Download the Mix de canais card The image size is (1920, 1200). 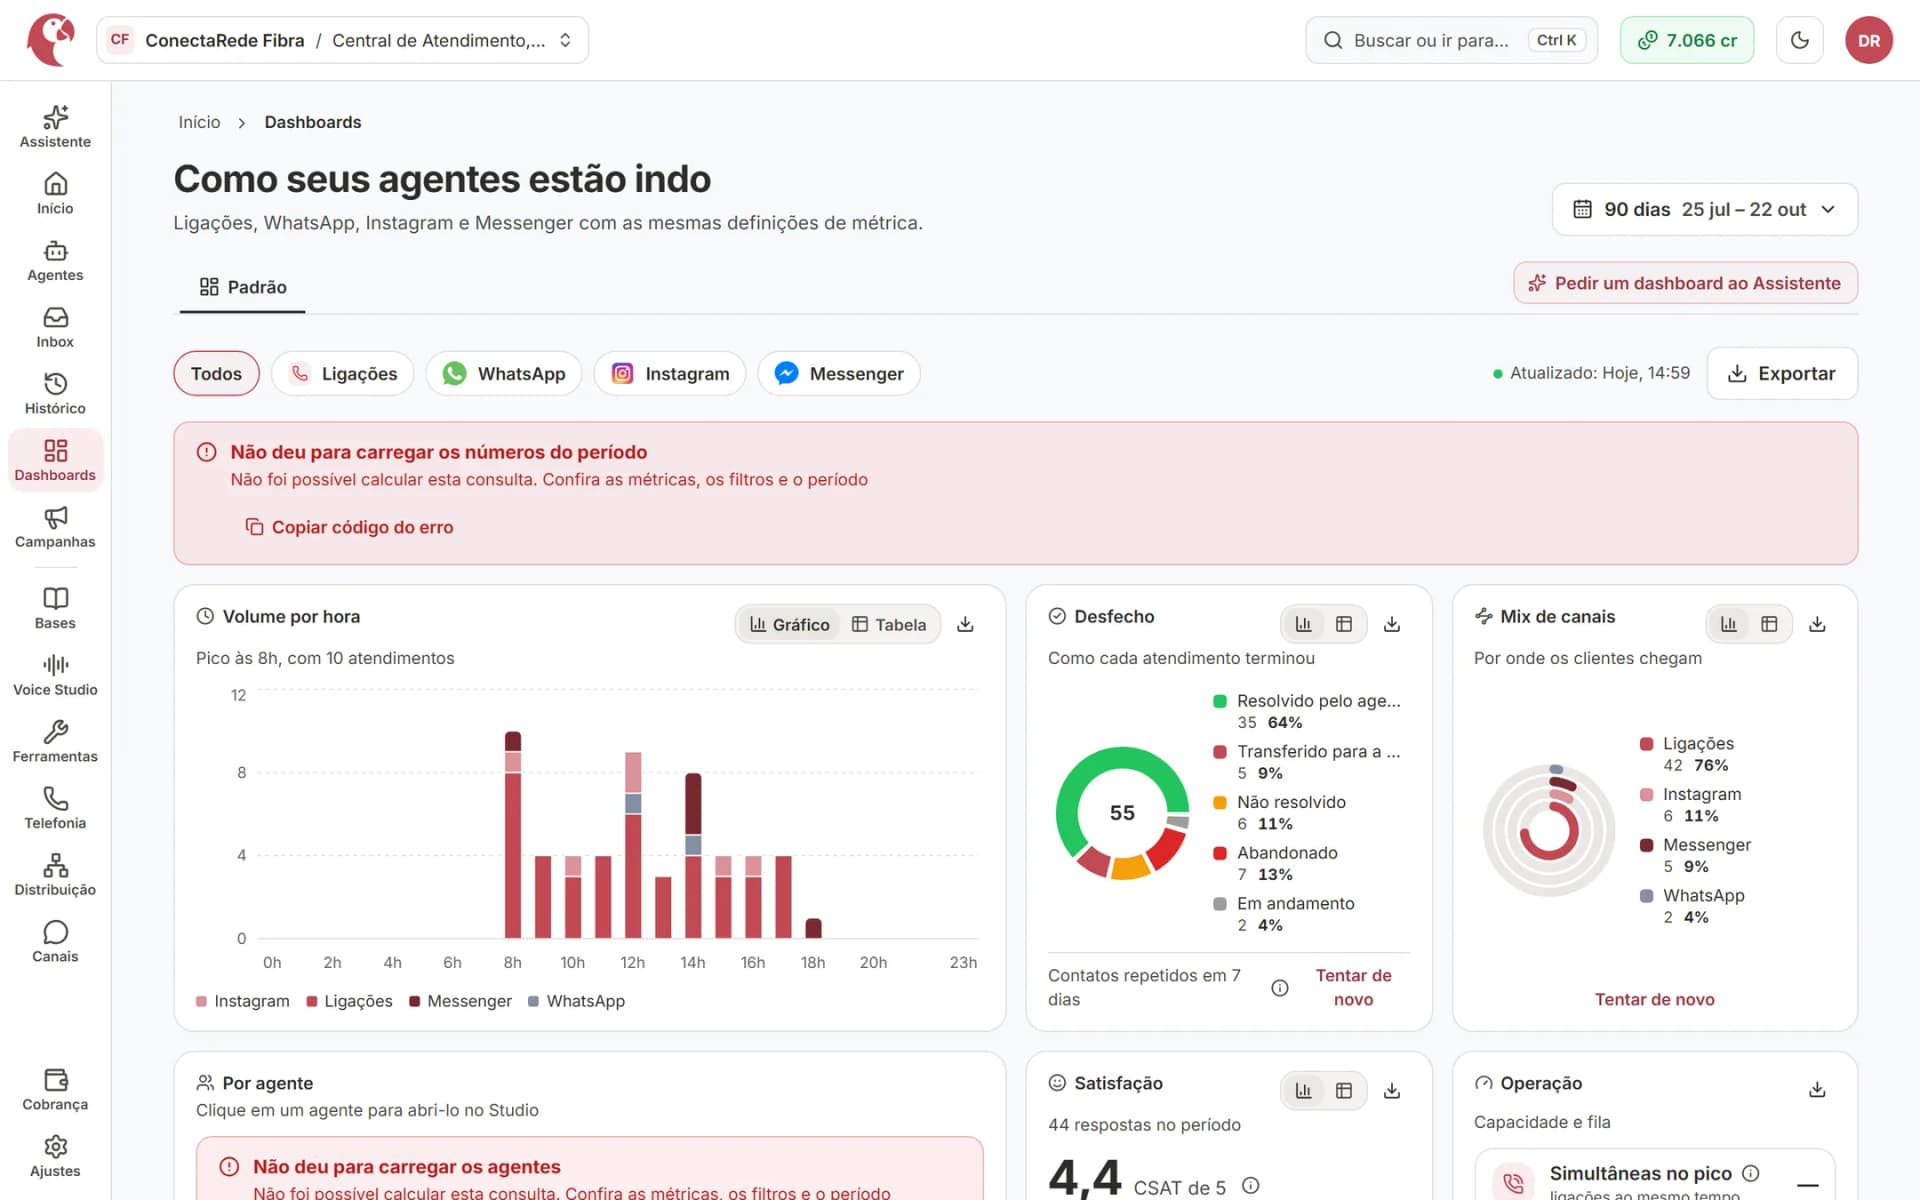(x=1817, y=624)
